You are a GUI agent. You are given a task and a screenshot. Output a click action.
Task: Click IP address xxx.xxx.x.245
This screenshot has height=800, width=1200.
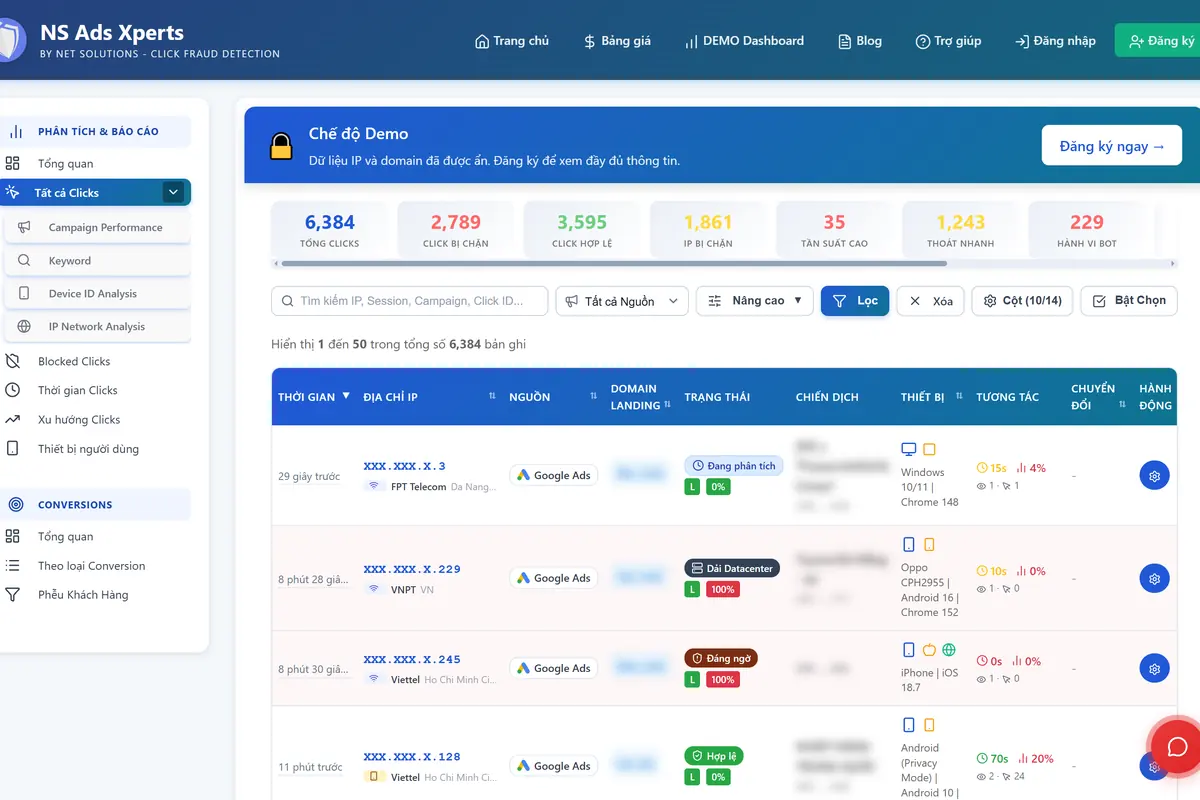tap(412, 659)
